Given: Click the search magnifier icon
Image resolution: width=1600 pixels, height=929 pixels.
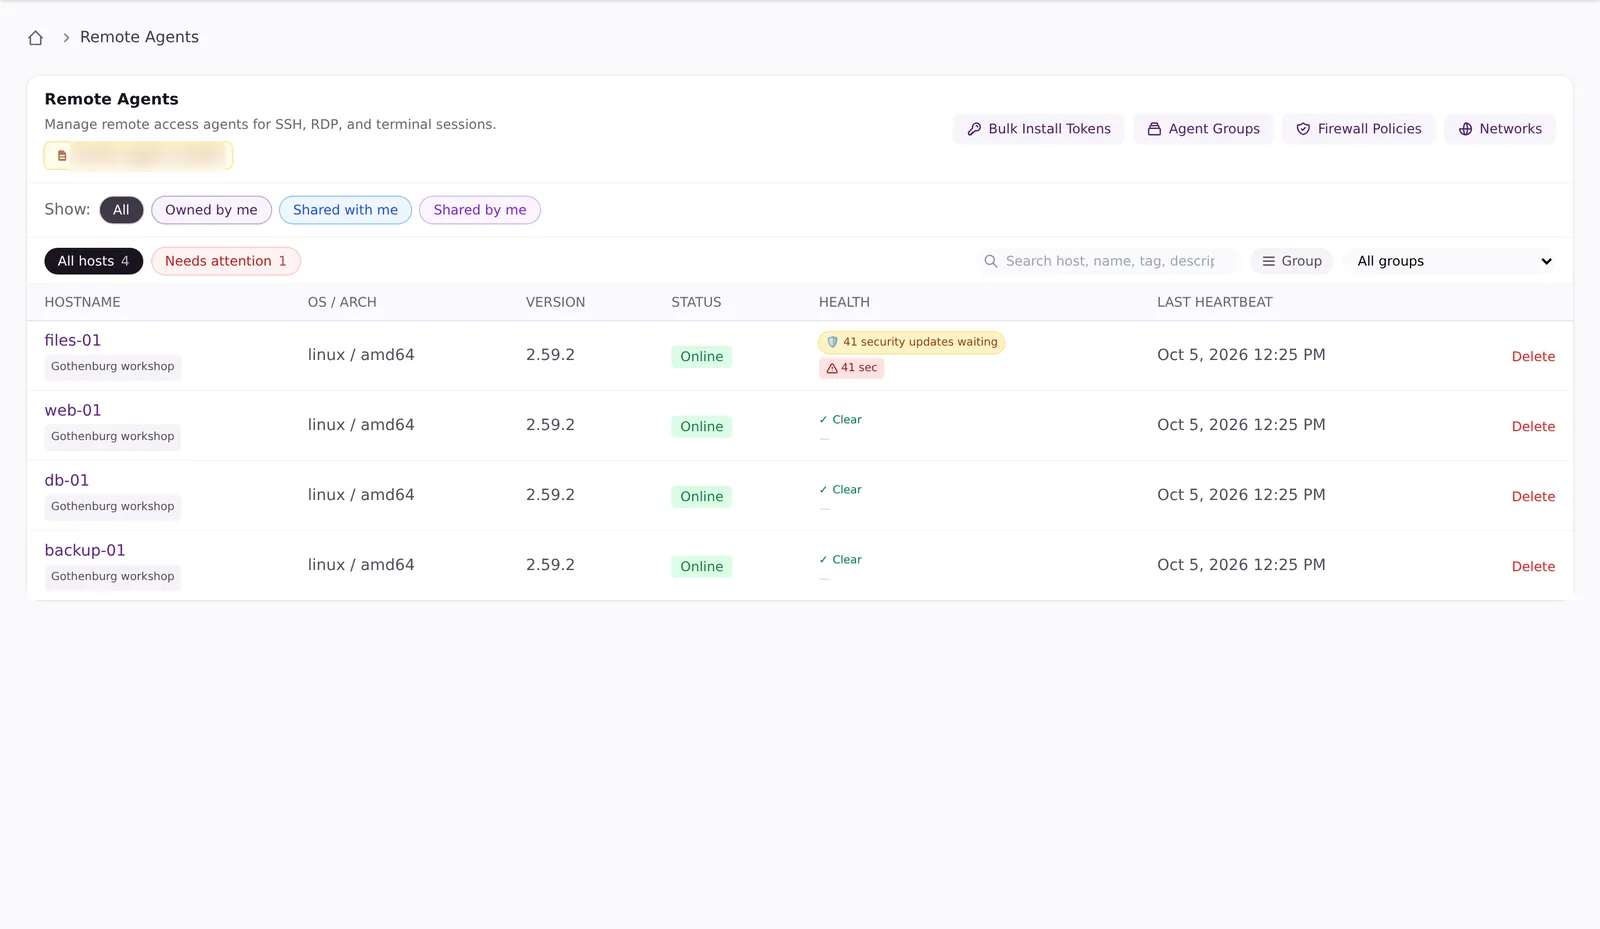Looking at the screenshot, I should pos(991,261).
